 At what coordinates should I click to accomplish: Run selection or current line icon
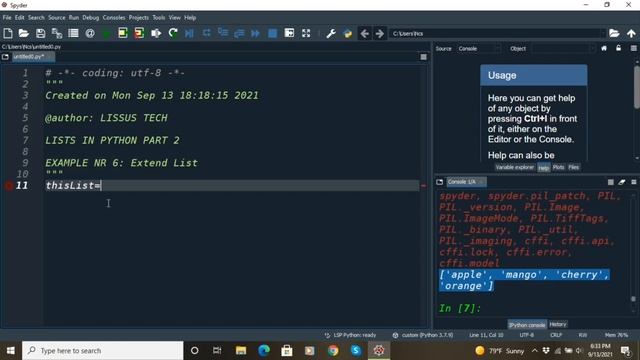pos(156,33)
